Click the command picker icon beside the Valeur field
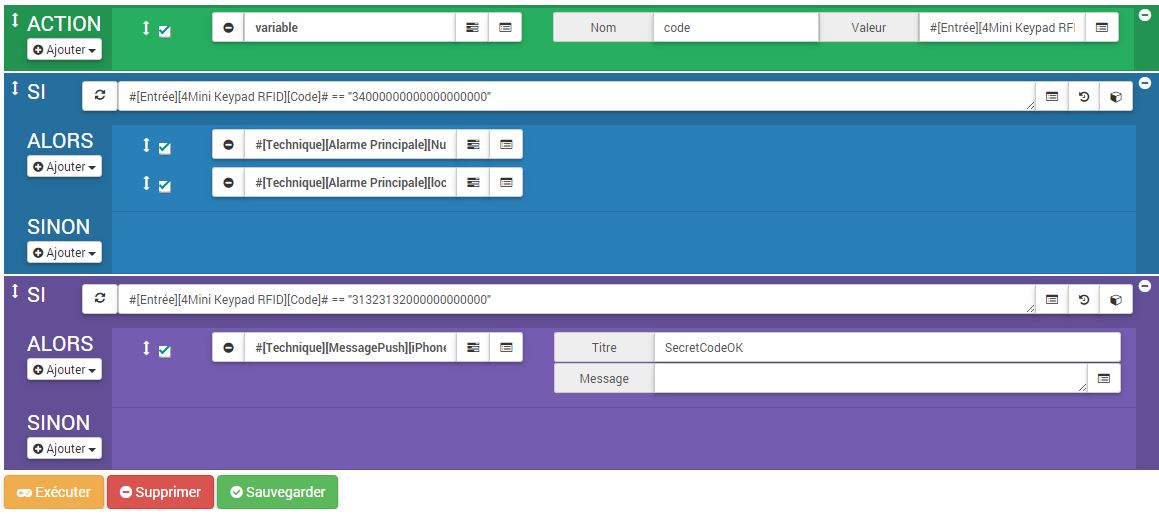1159x514 pixels. pos(1101,27)
